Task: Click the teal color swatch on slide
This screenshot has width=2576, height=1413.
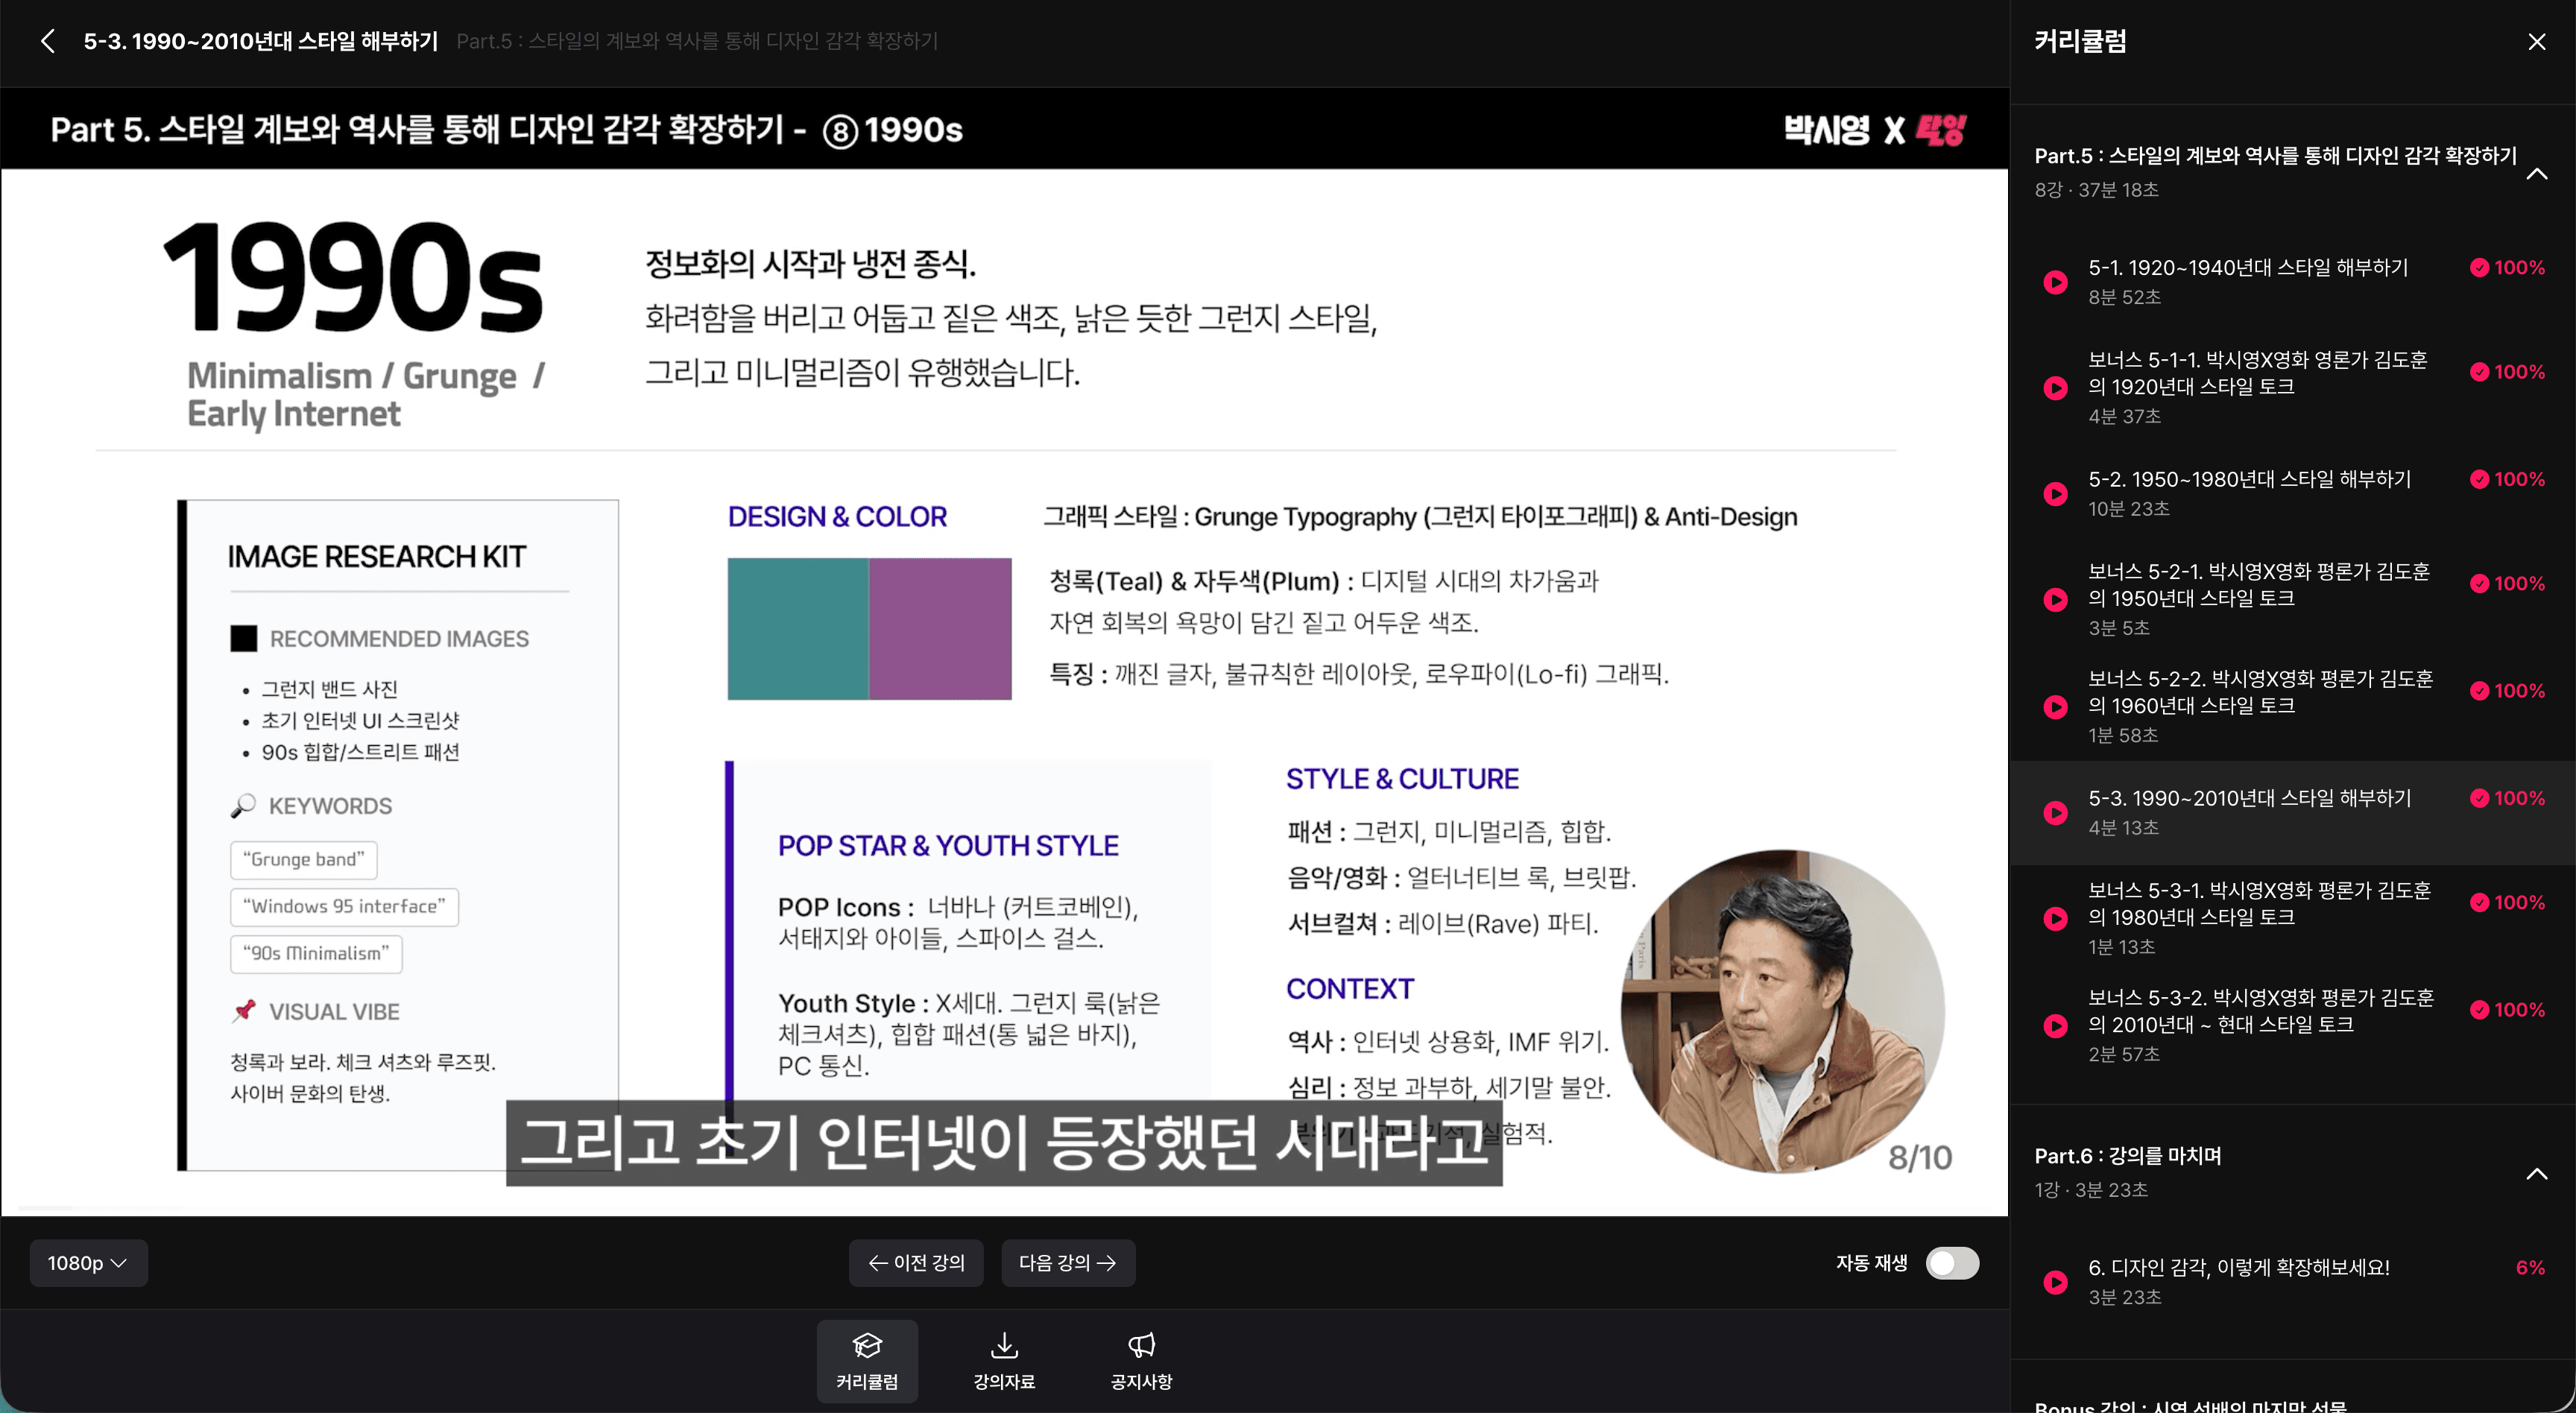Action: [798, 629]
